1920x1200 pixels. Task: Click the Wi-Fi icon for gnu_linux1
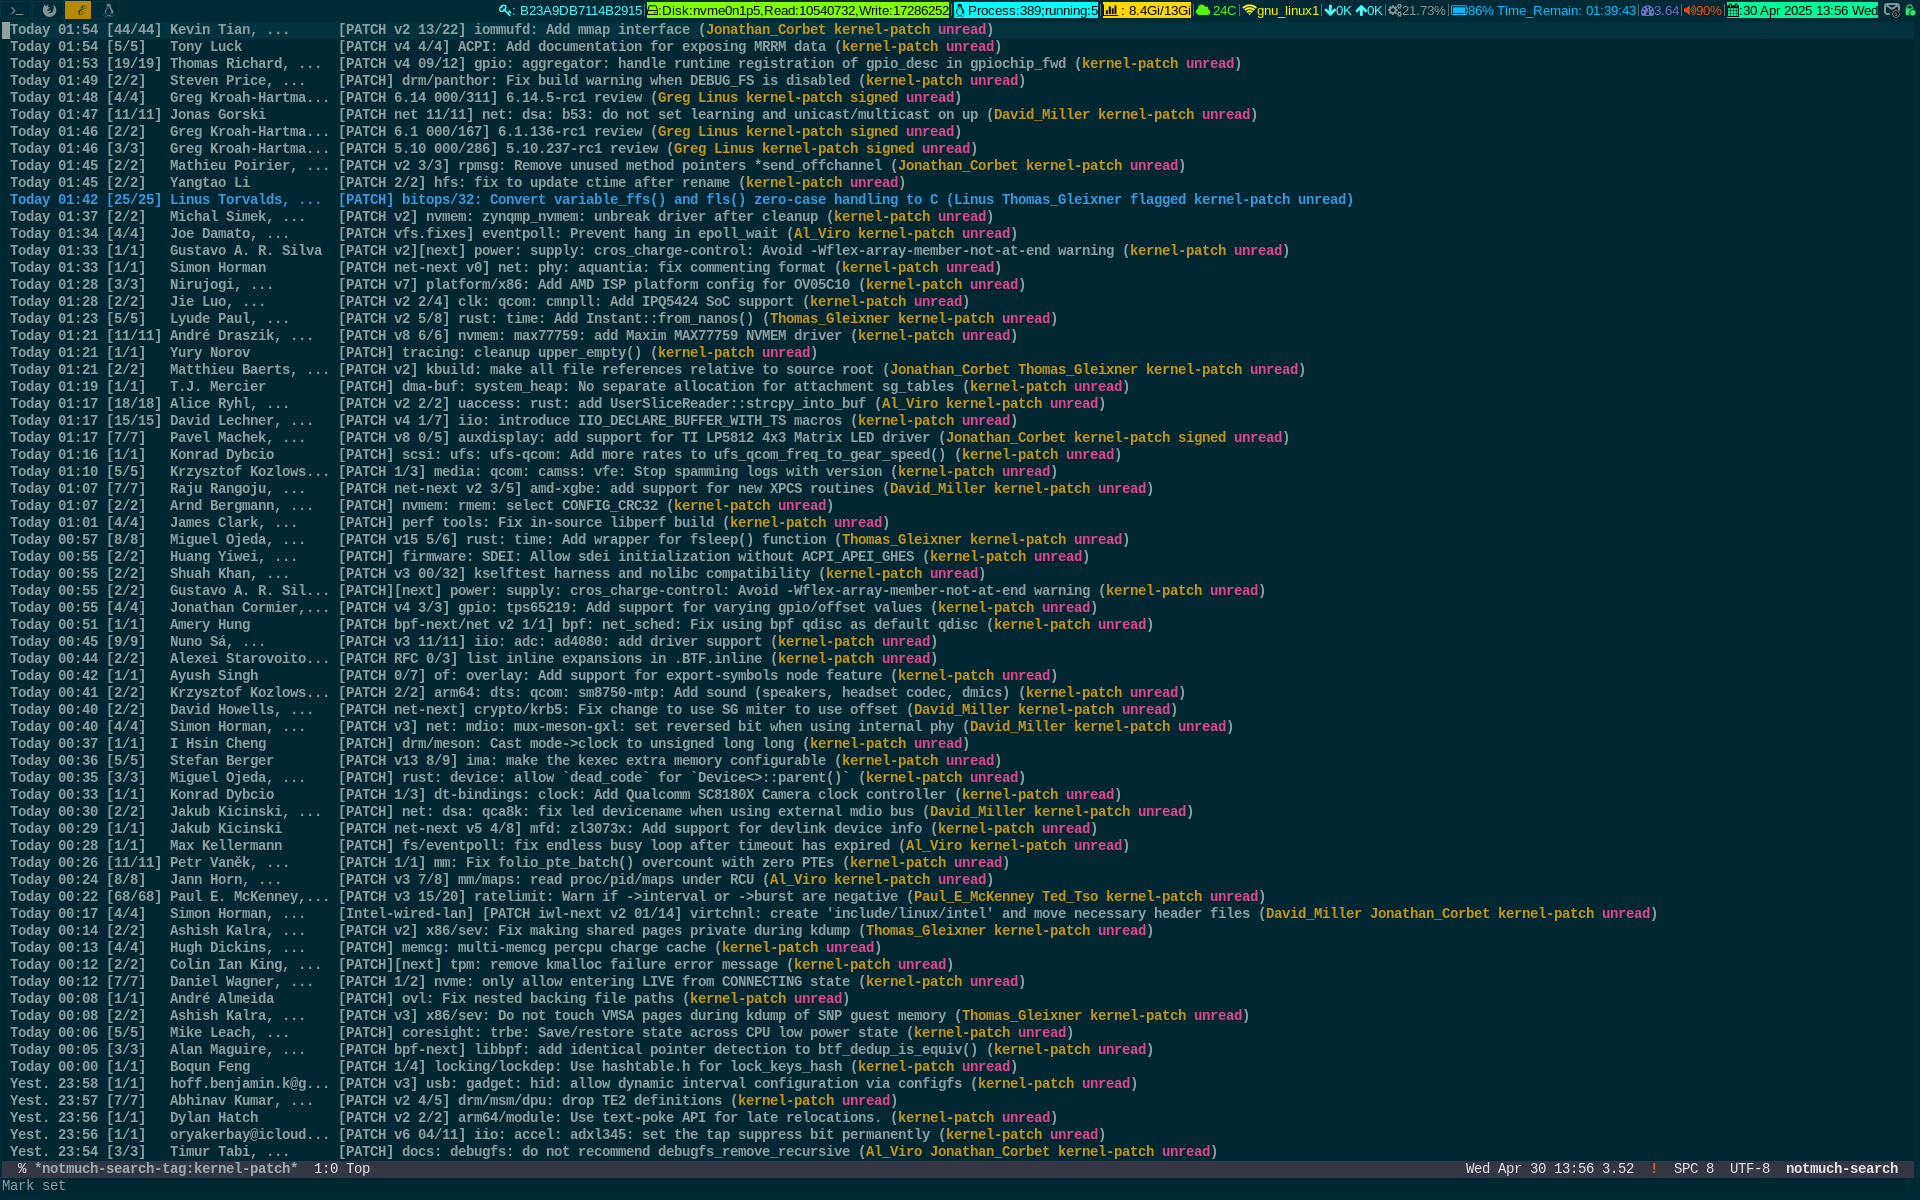[x=1249, y=10]
